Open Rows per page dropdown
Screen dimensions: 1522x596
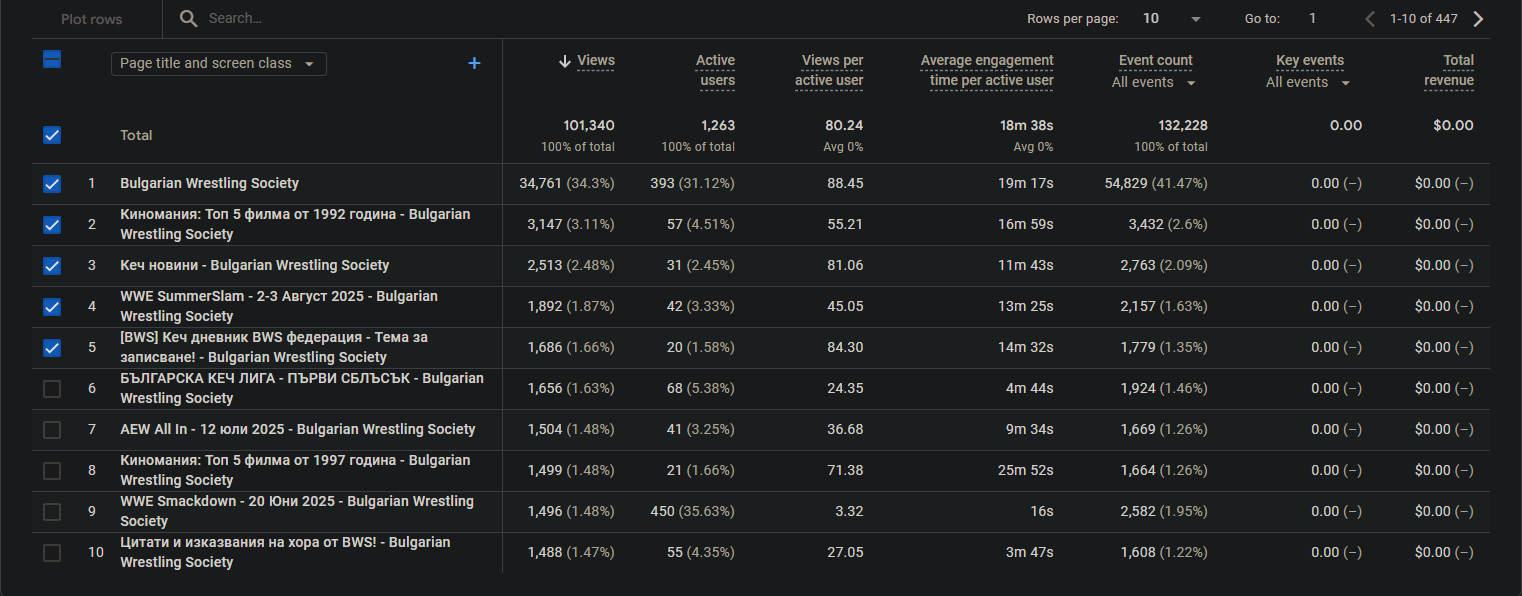pos(1173,19)
